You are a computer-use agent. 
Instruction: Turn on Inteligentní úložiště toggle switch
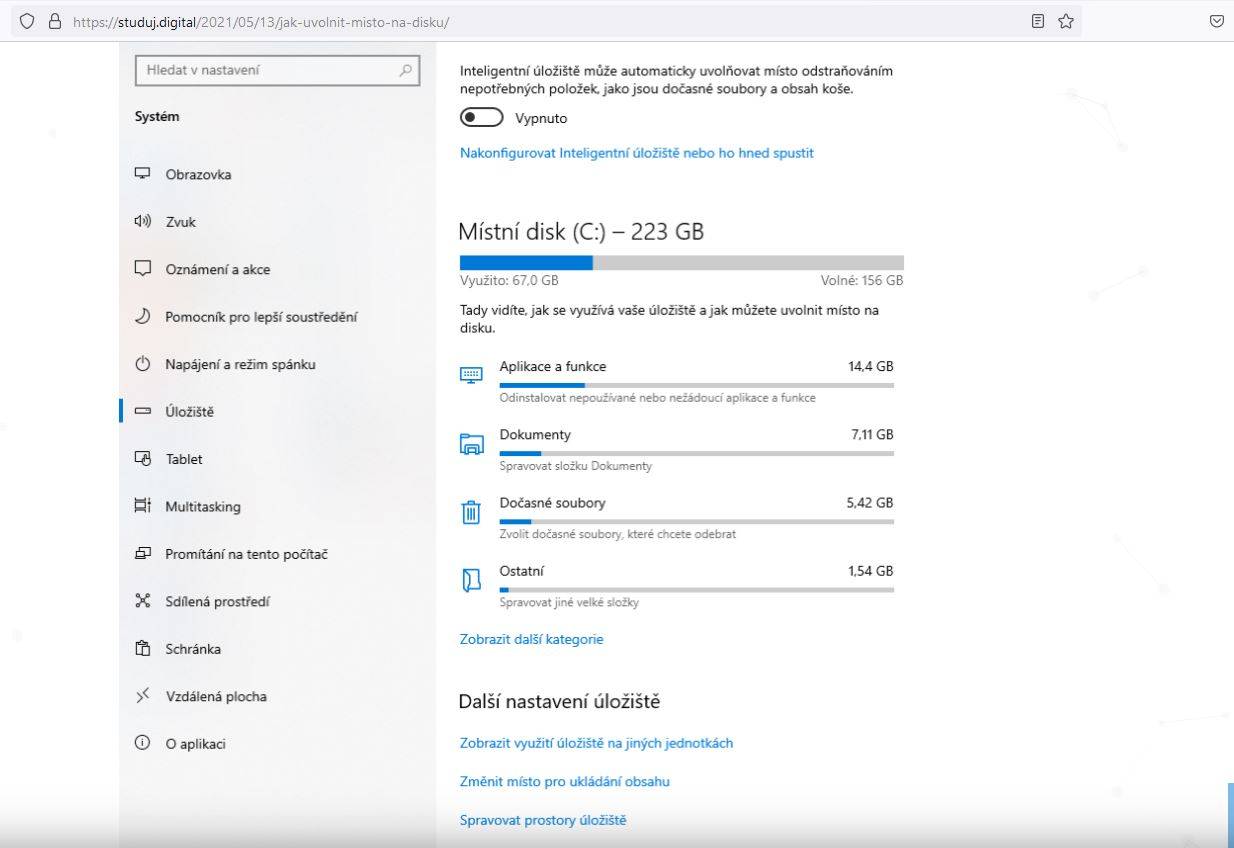[x=481, y=118]
